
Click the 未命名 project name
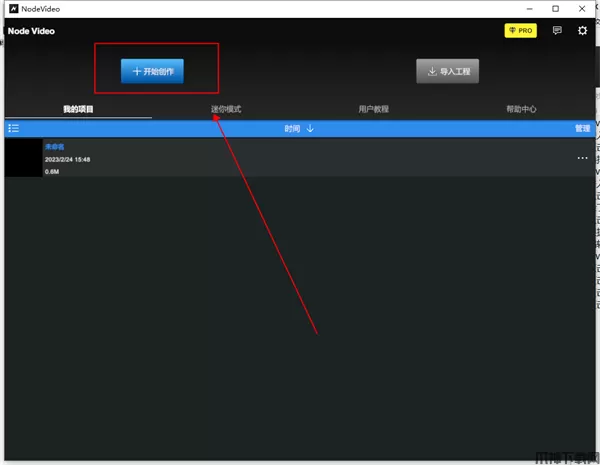click(x=54, y=147)
